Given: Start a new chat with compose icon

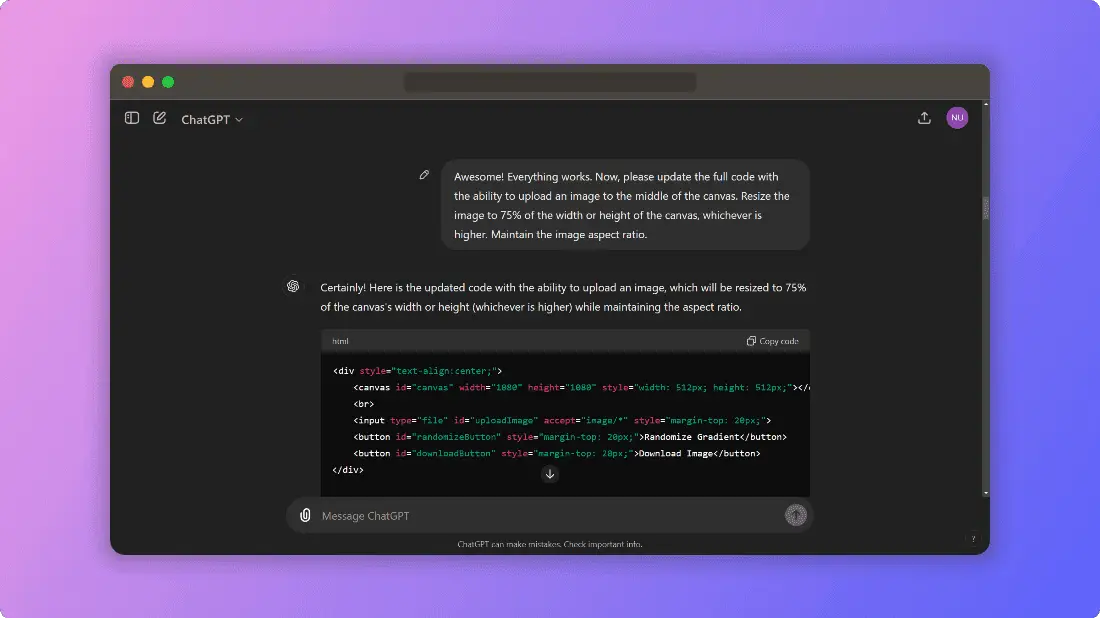Looking at the screenshot, I should tap(160, 118).
